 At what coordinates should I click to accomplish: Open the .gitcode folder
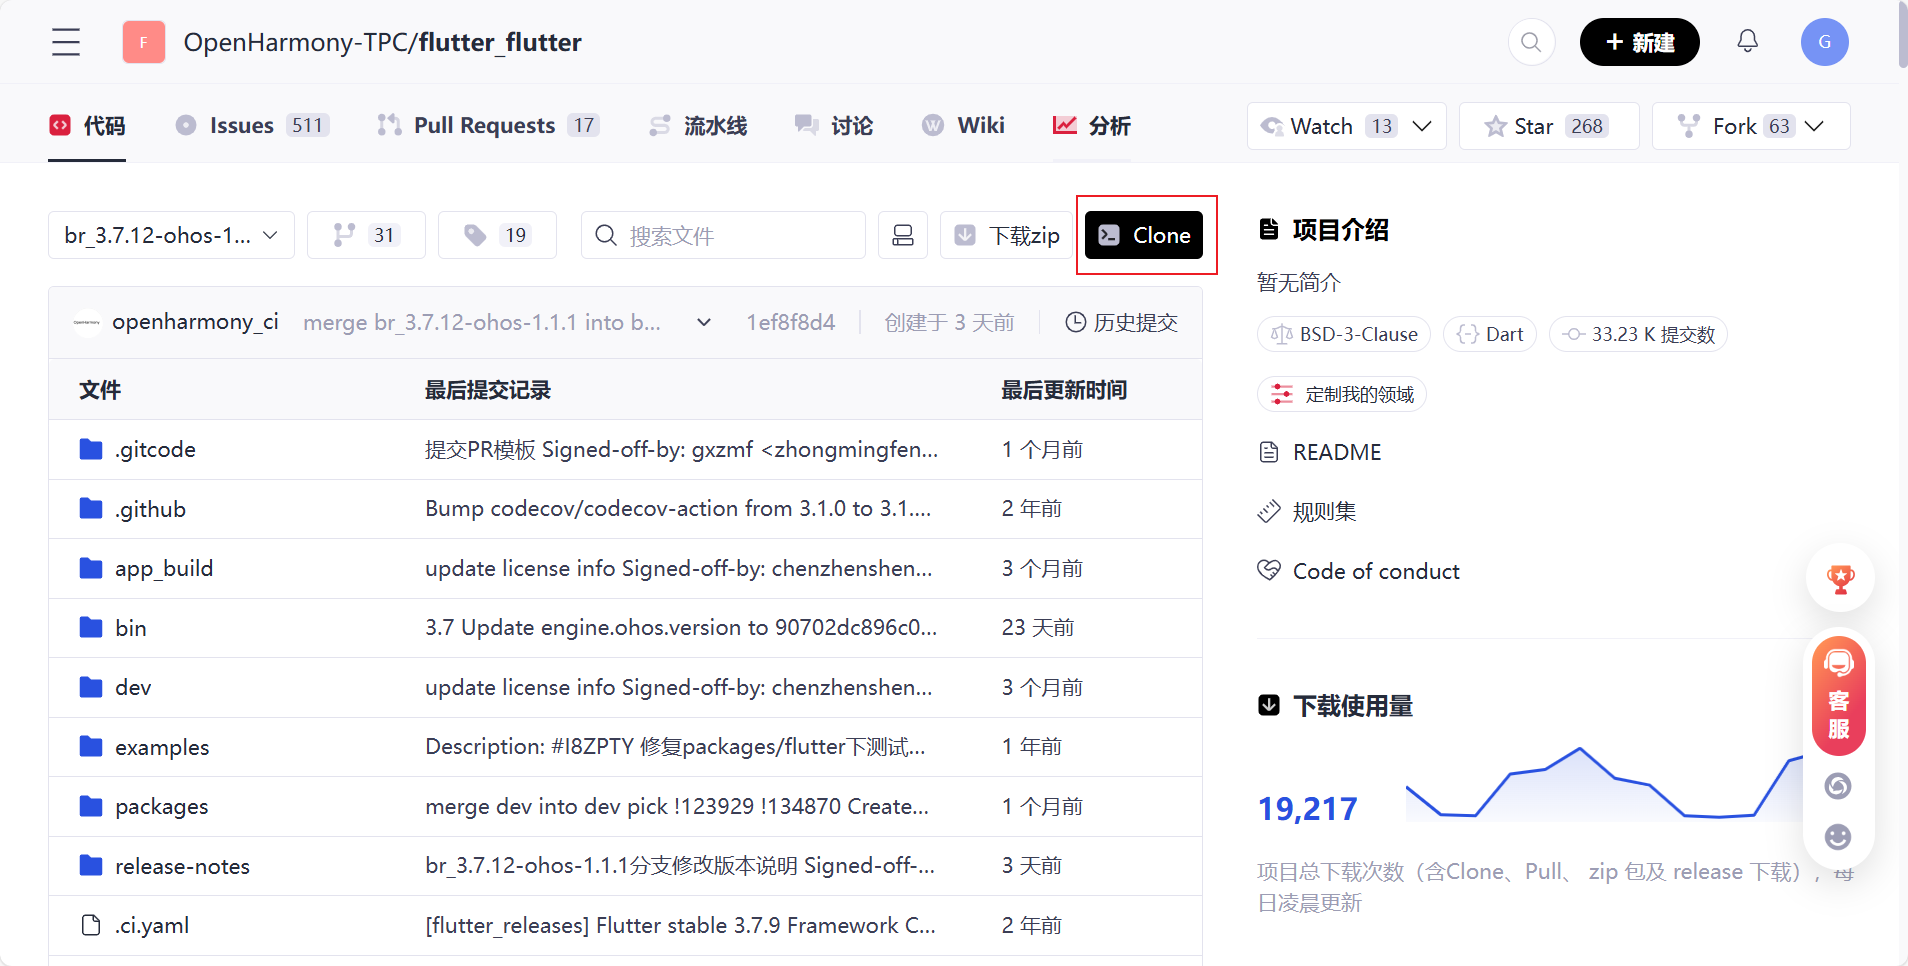(155, 450)
